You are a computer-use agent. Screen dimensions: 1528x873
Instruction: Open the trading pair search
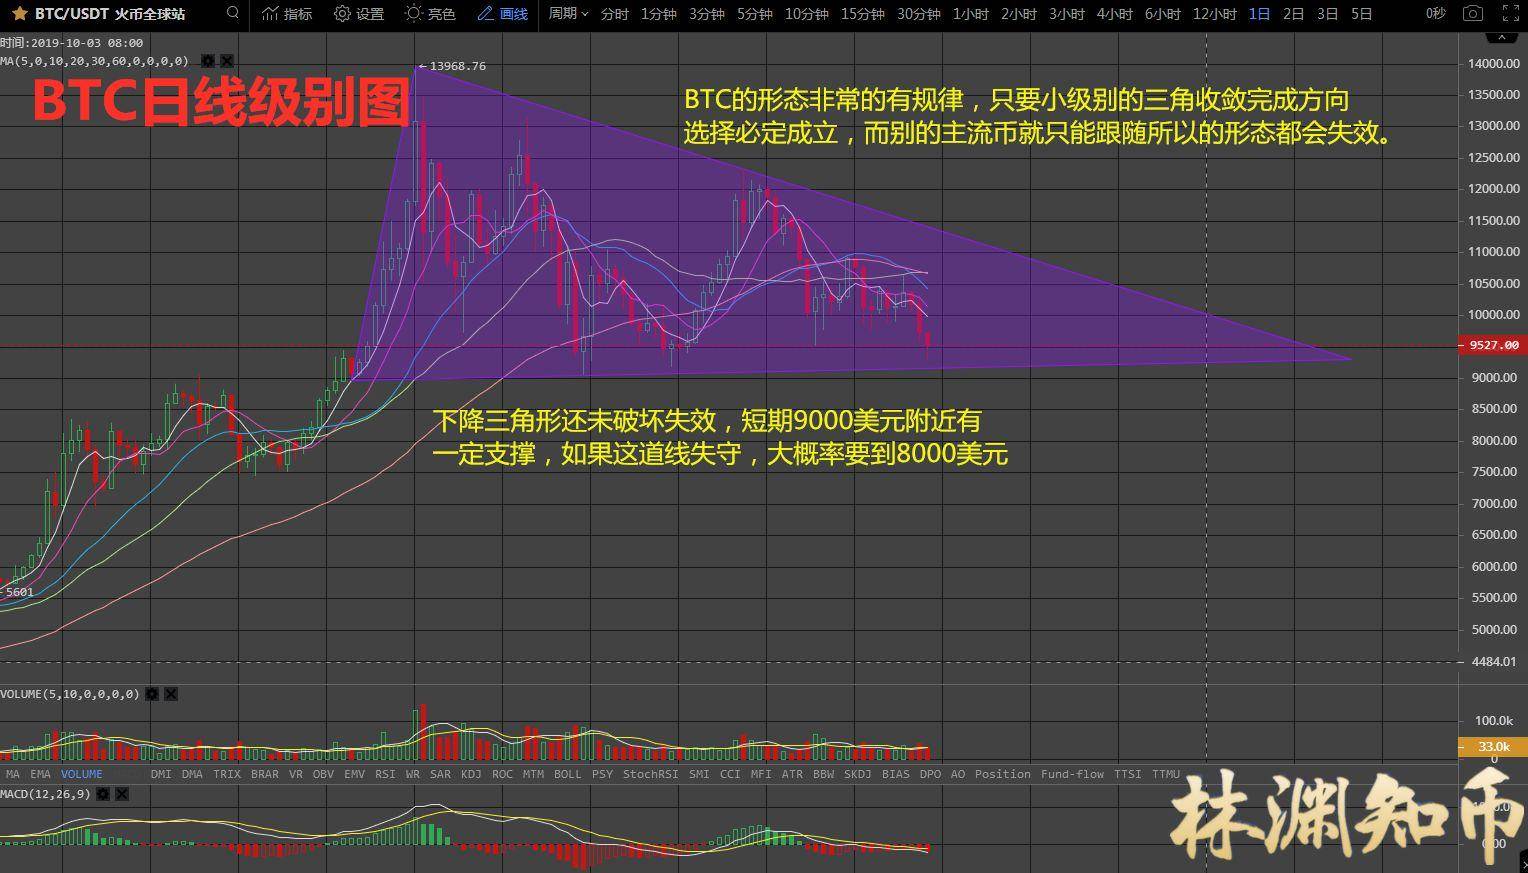tap(233, 13)
